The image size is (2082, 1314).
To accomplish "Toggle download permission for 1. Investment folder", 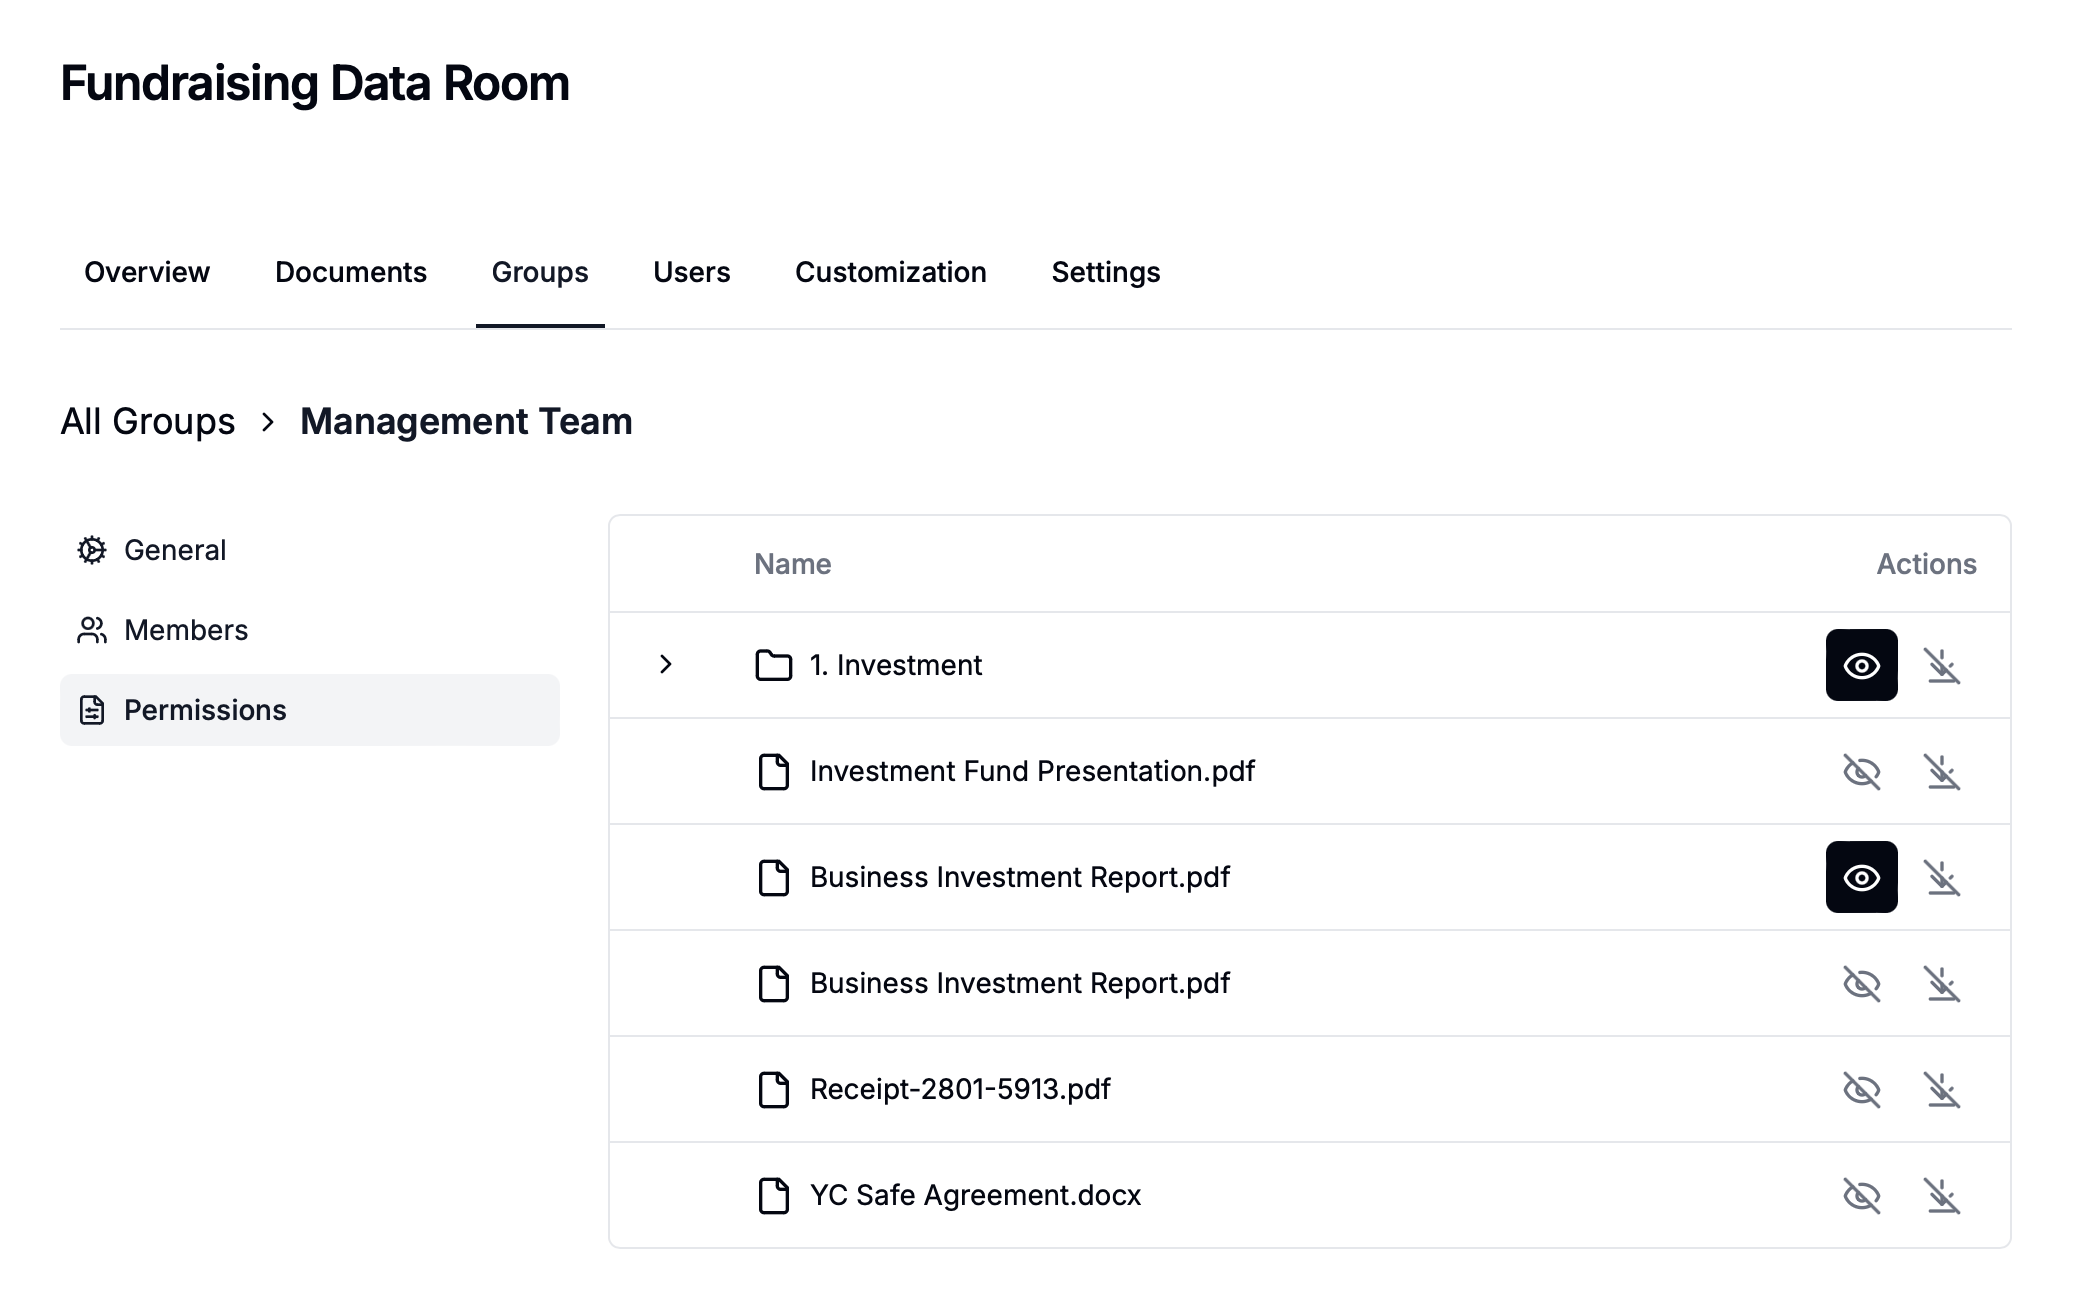I will pos(1942,665).
